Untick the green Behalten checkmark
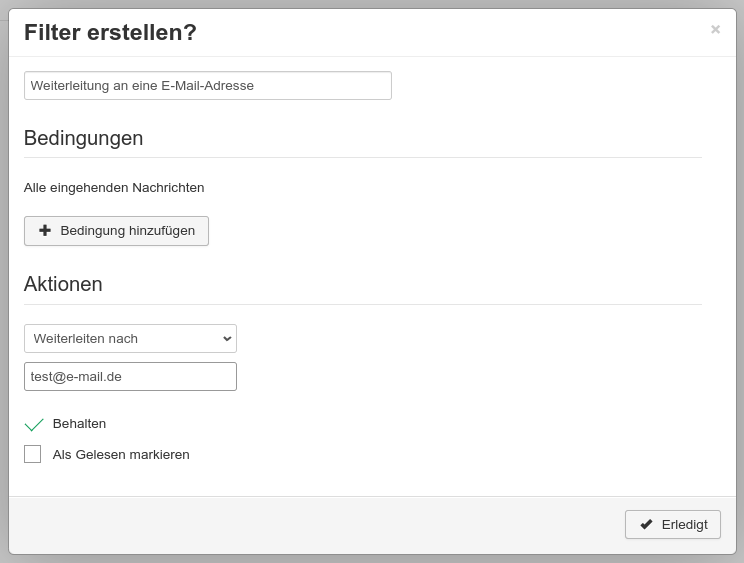Screen dimensions: 744x563 [x=34, y=425]
